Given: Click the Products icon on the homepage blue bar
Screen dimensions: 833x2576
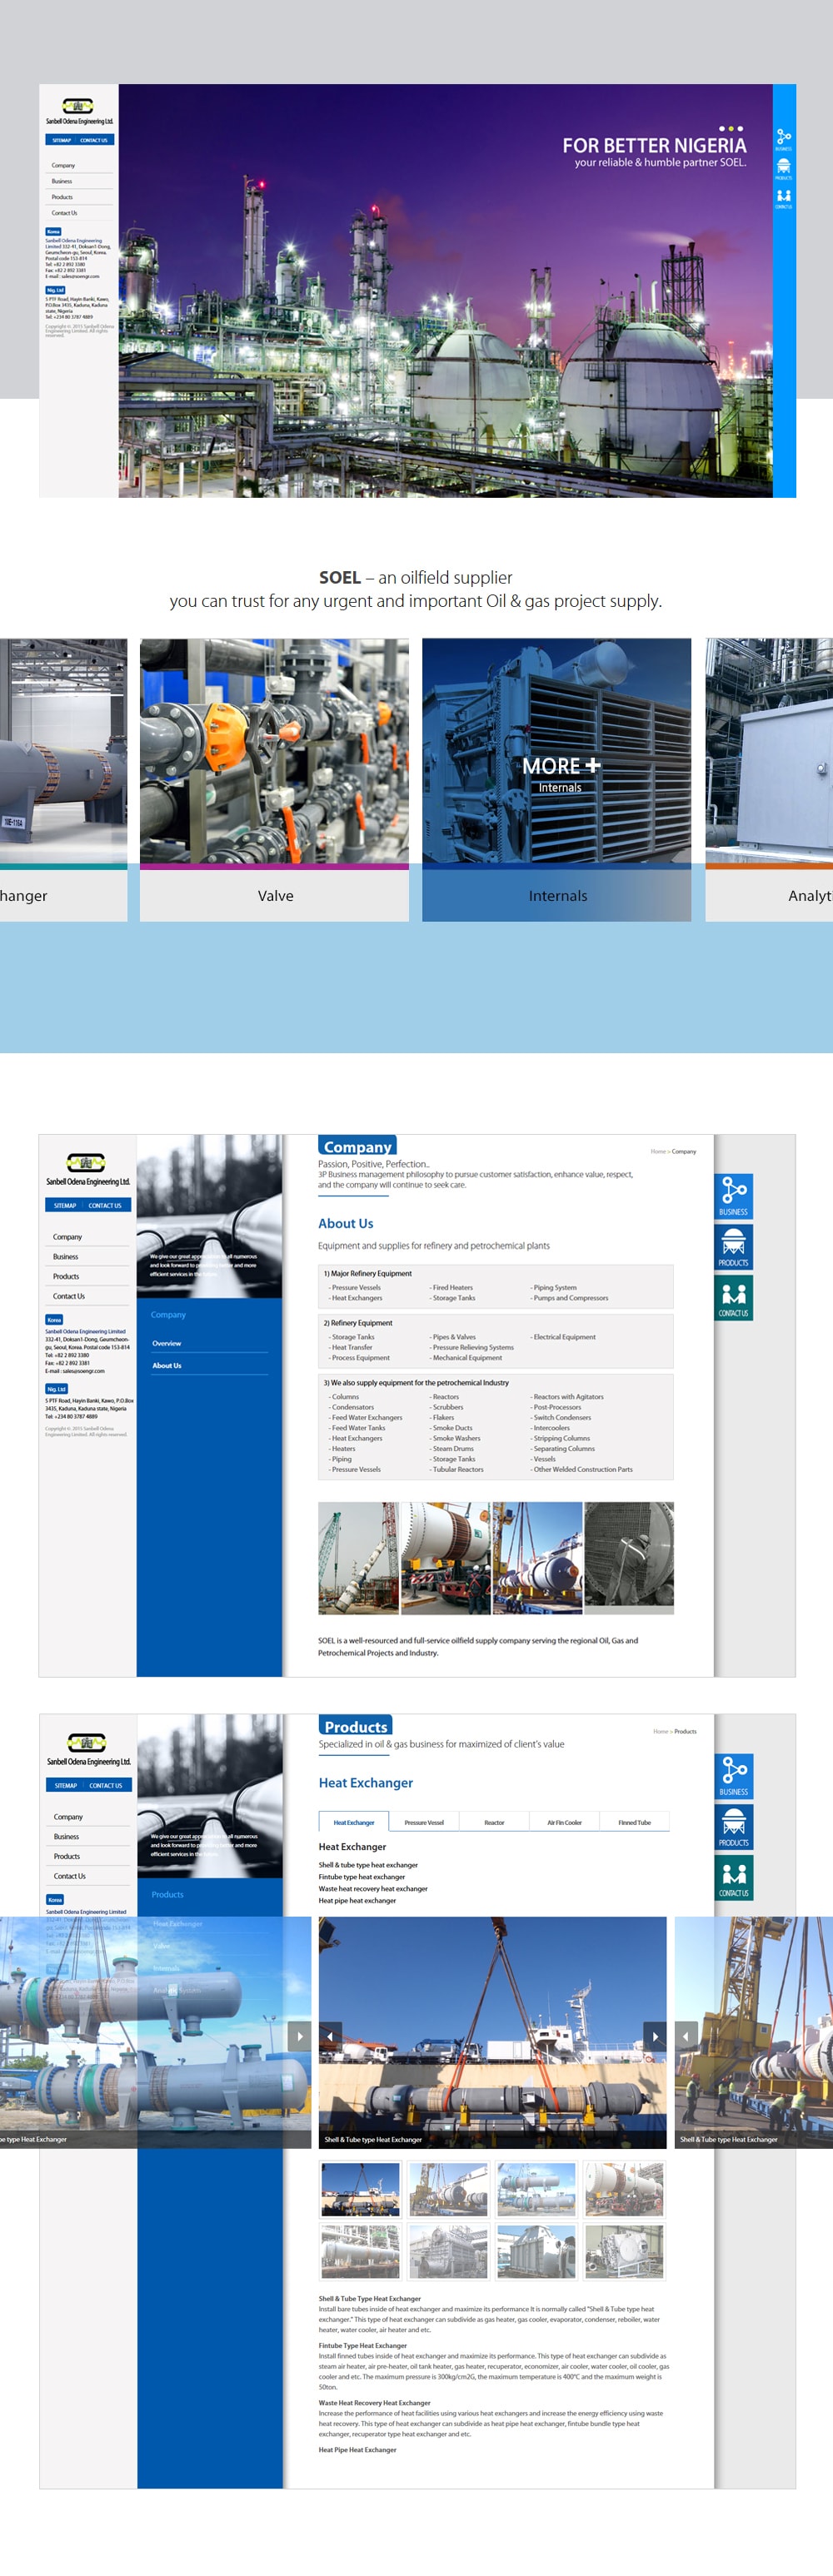Looking at the screenshot, I should 783,168.
